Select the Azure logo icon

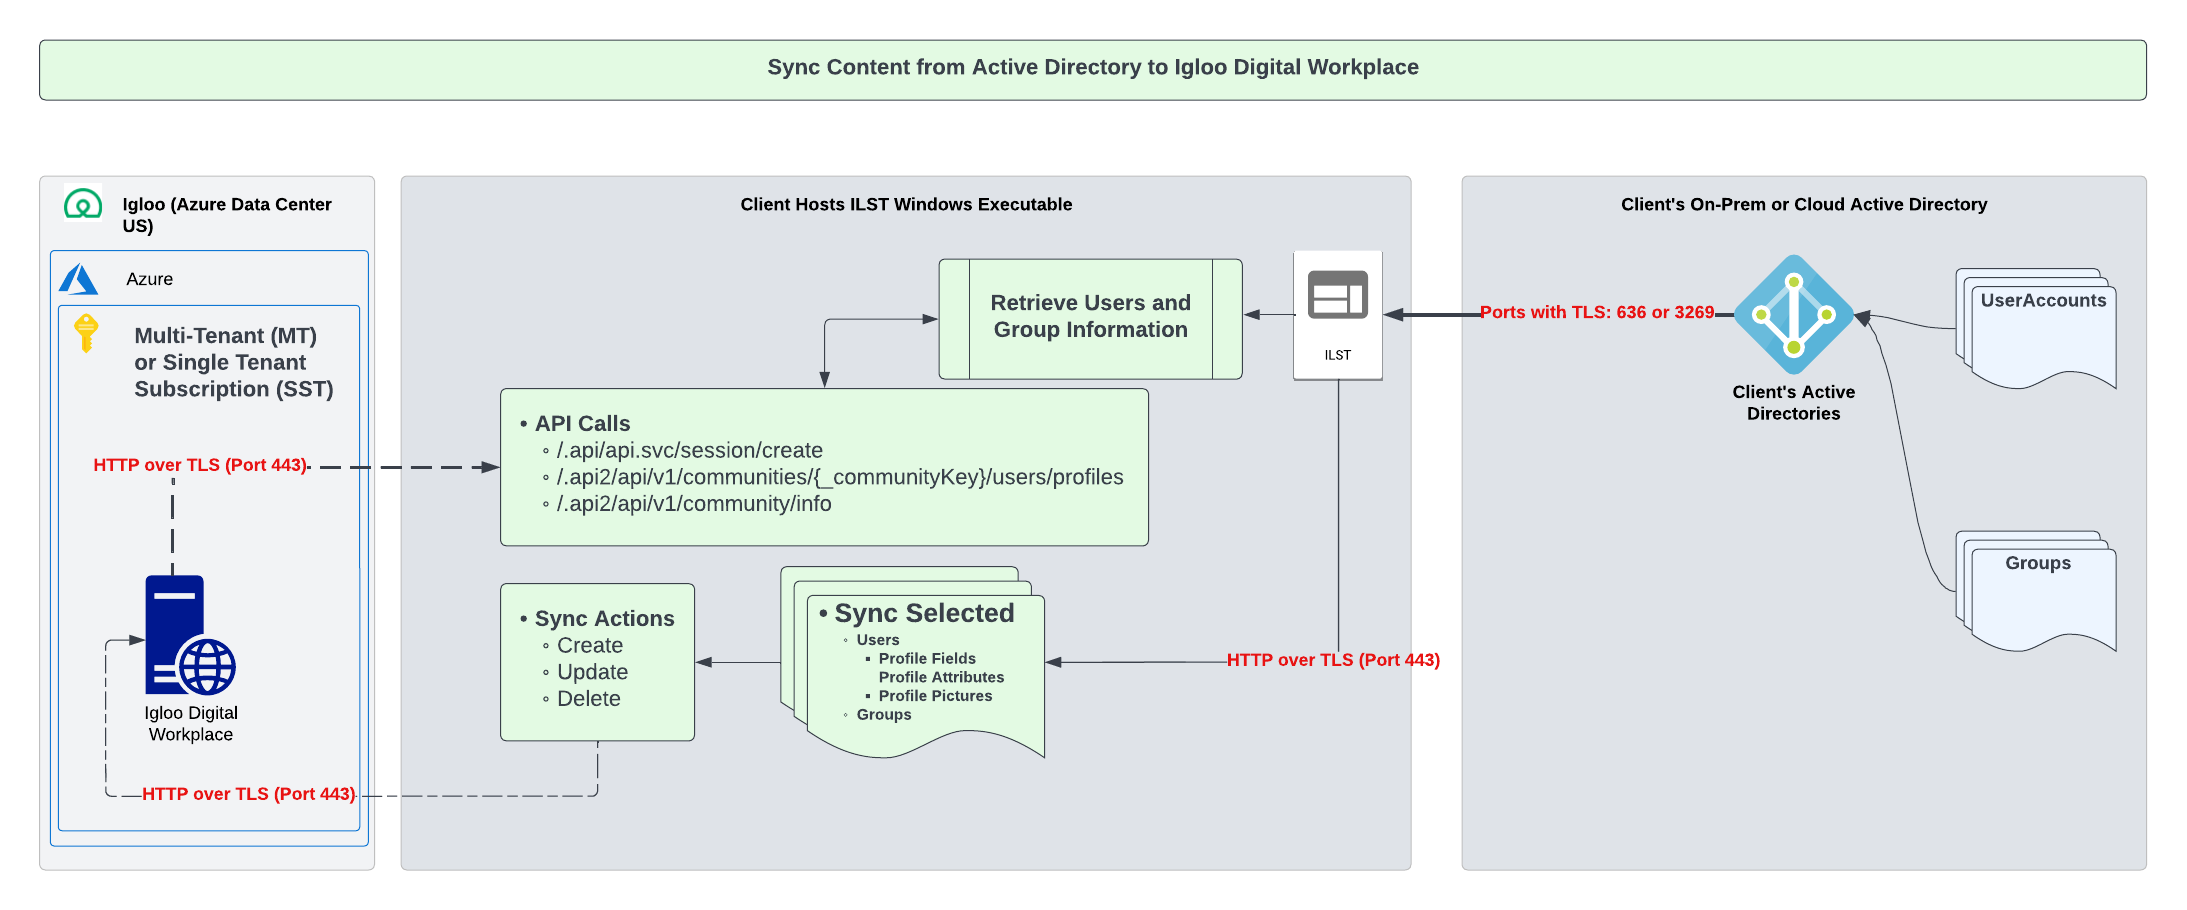click(x=79, y=278)
